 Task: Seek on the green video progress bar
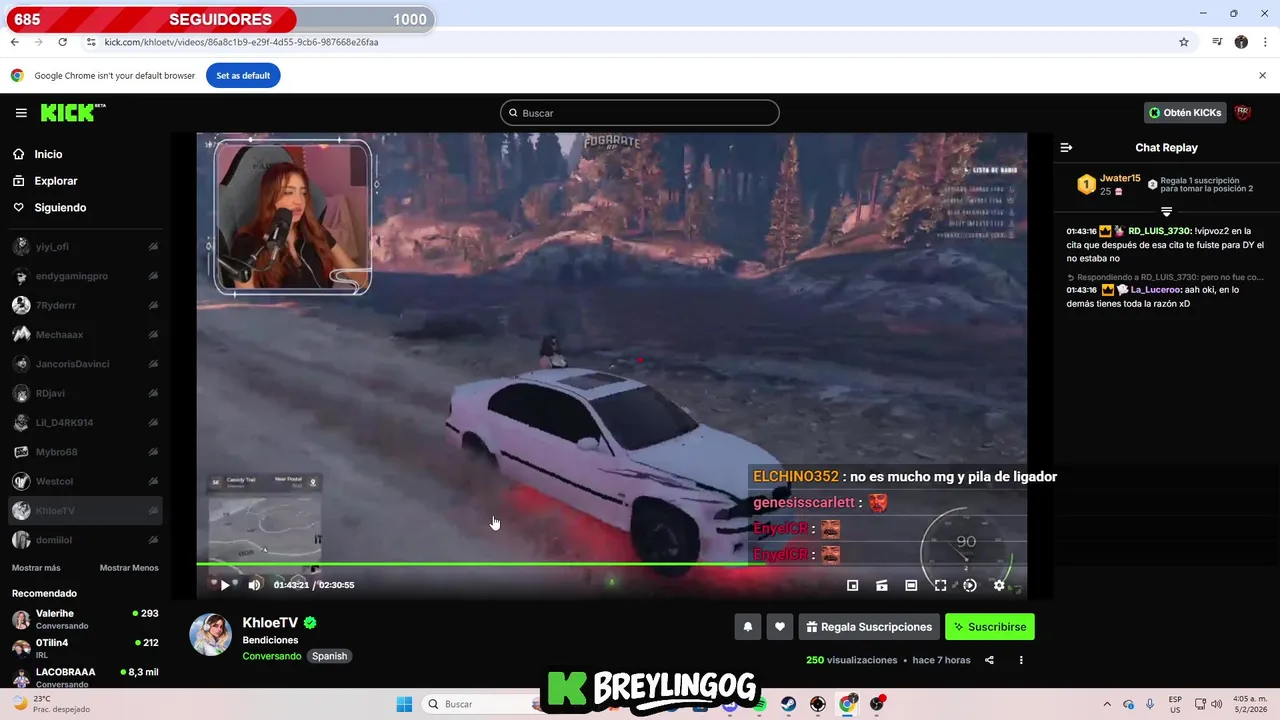point(611,564)
